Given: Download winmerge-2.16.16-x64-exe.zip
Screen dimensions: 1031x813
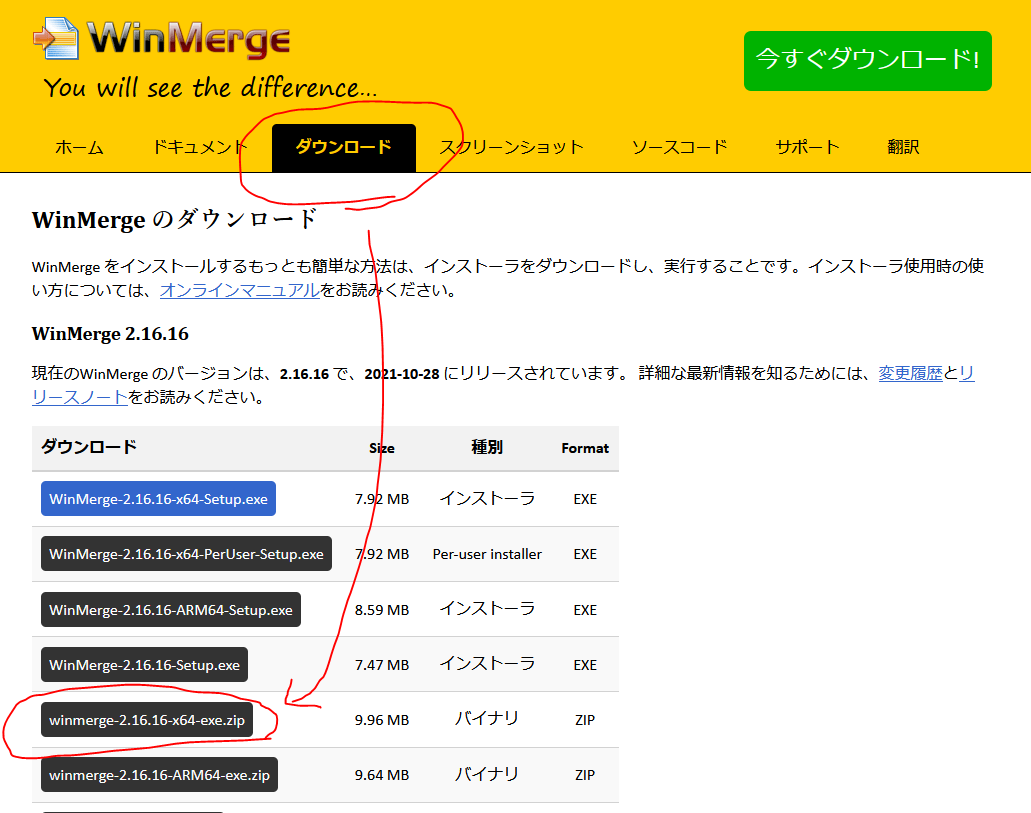Looking at the screenshot, I should (x=147, y=720).
